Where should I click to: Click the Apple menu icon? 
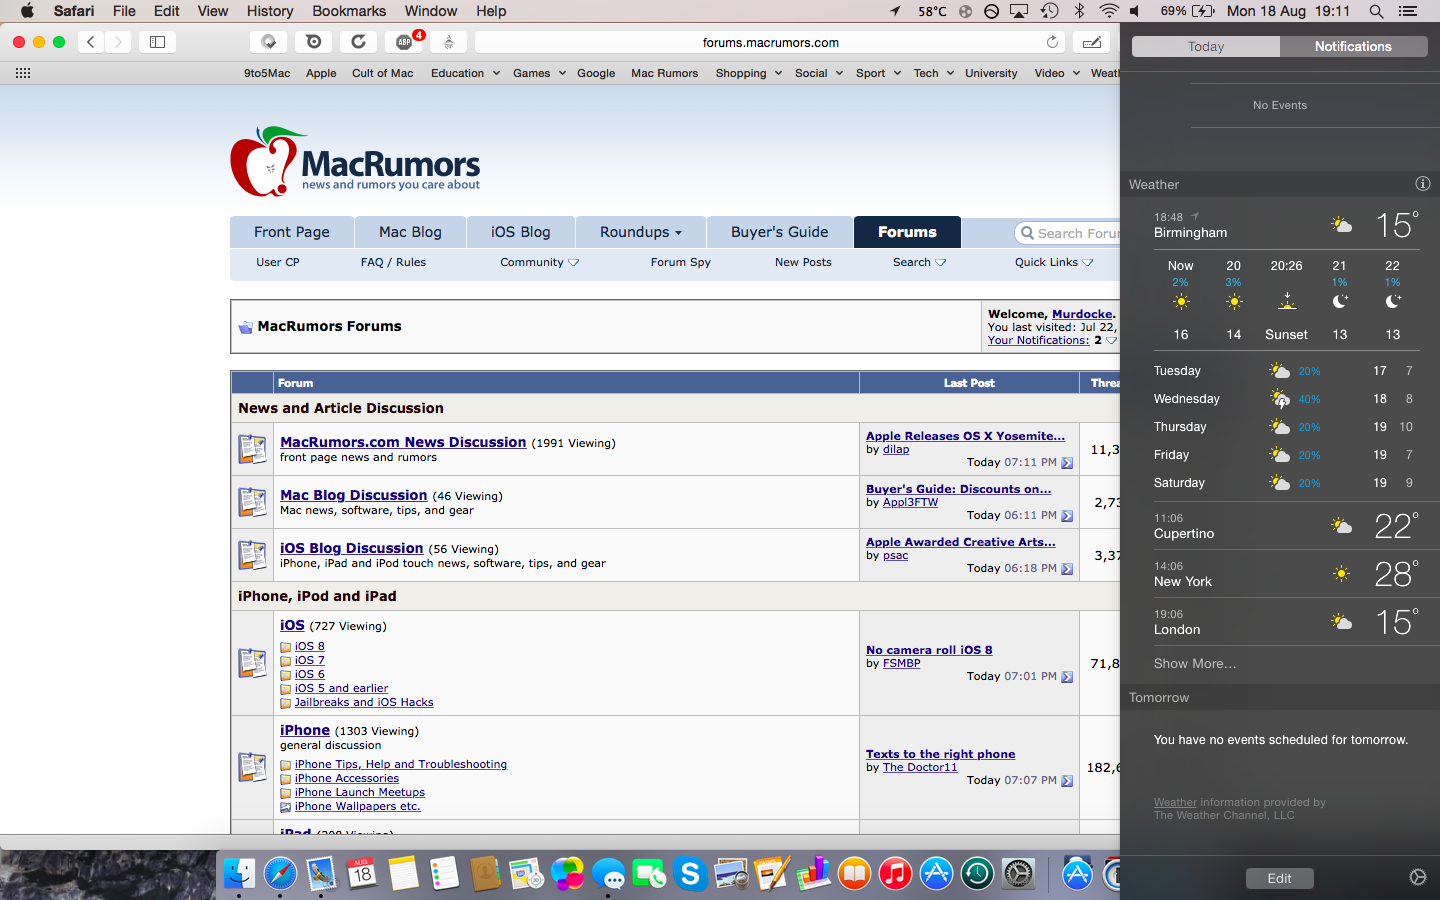[x=27, y=11]
